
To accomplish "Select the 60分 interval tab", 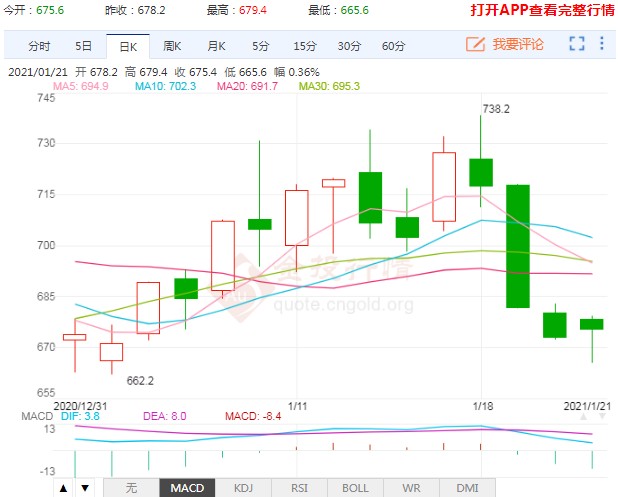I will coord(393,46).
